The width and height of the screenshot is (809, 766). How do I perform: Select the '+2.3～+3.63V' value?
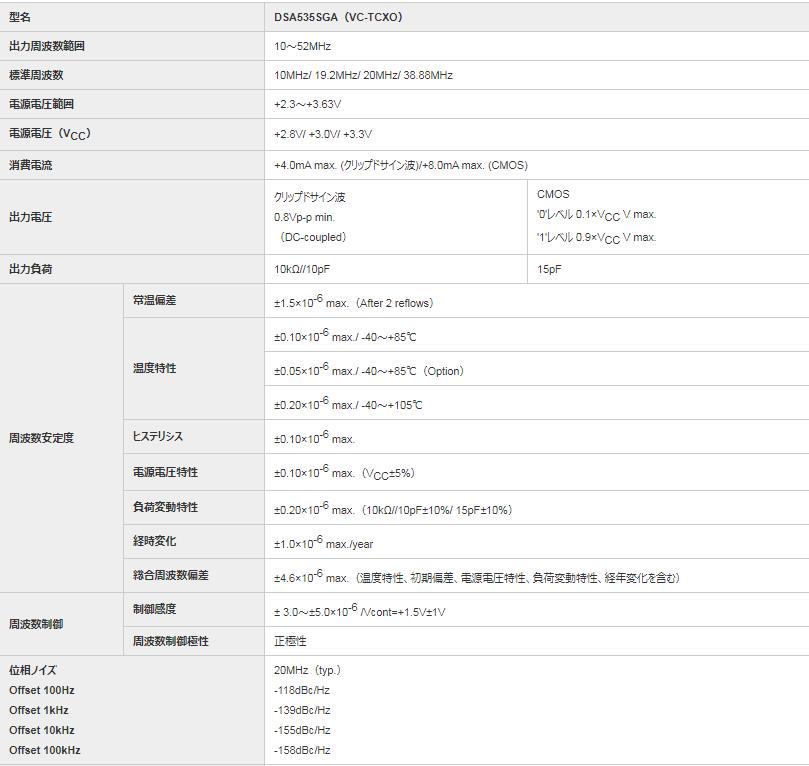click(308, 104)
